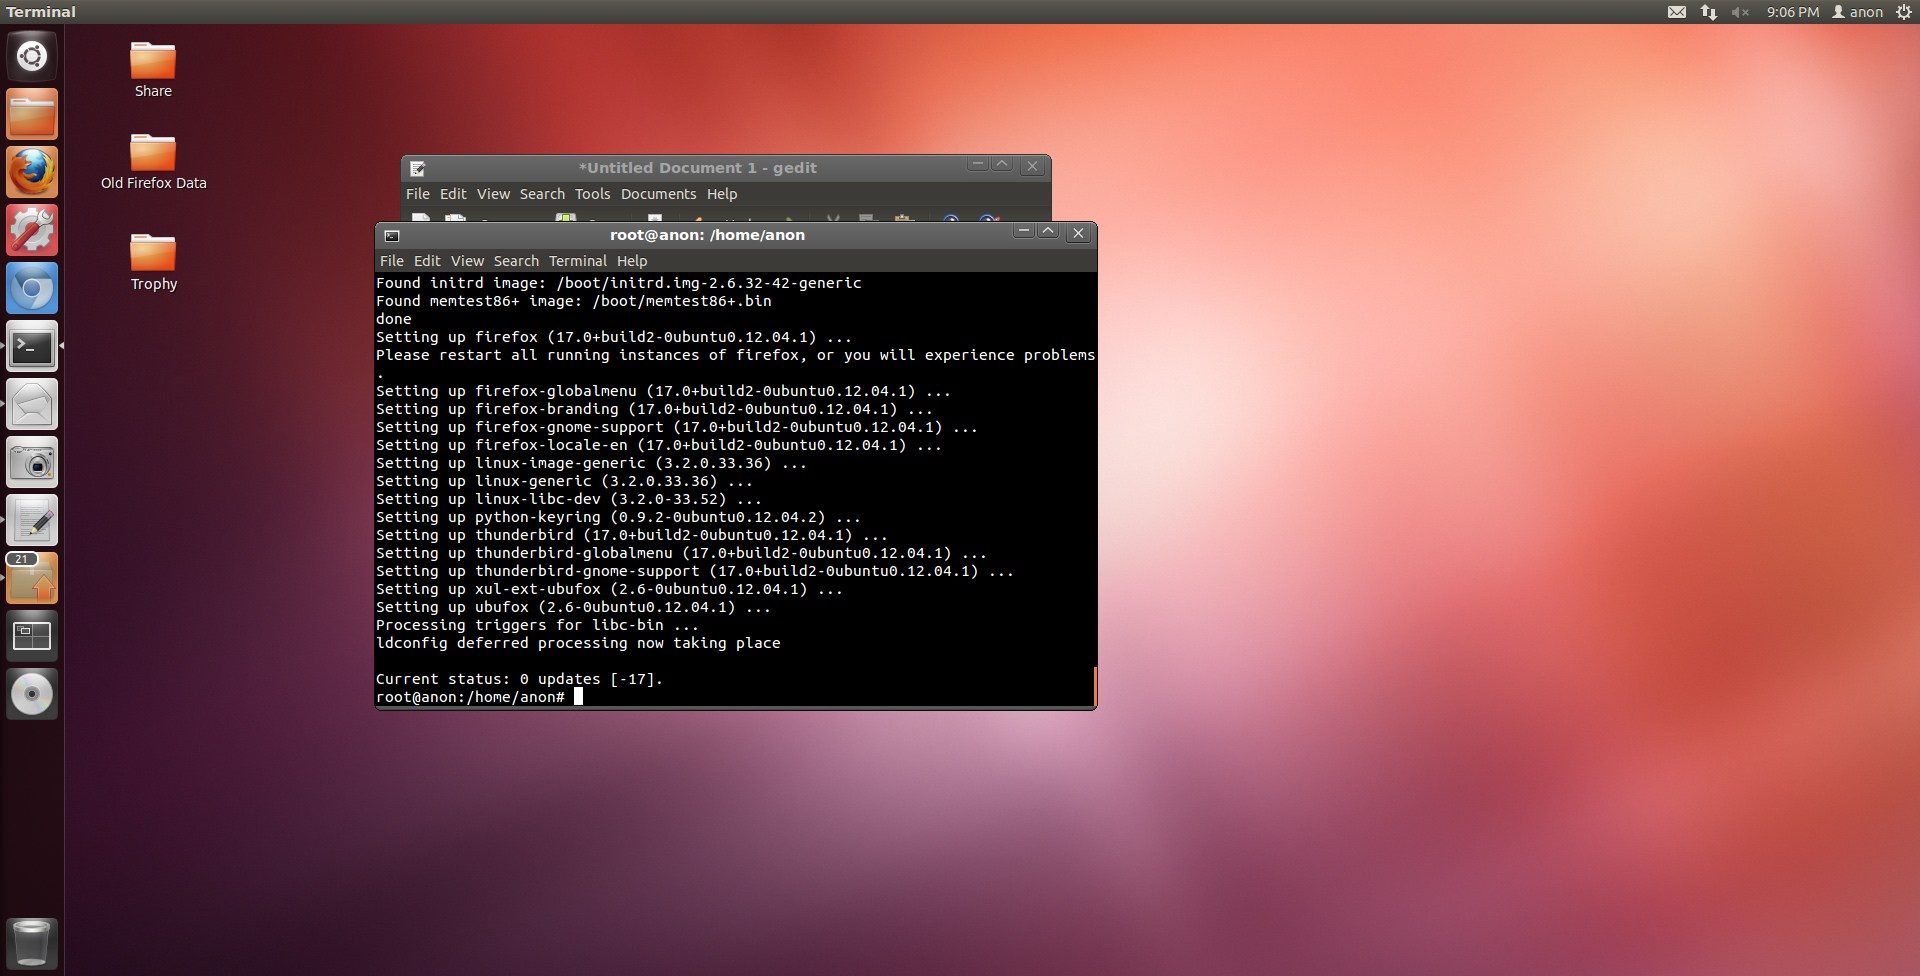Image resolution: width=1920 pixels, height=976 pixels.
Task: Open the anon user menu
Action: coord(1857,12)
